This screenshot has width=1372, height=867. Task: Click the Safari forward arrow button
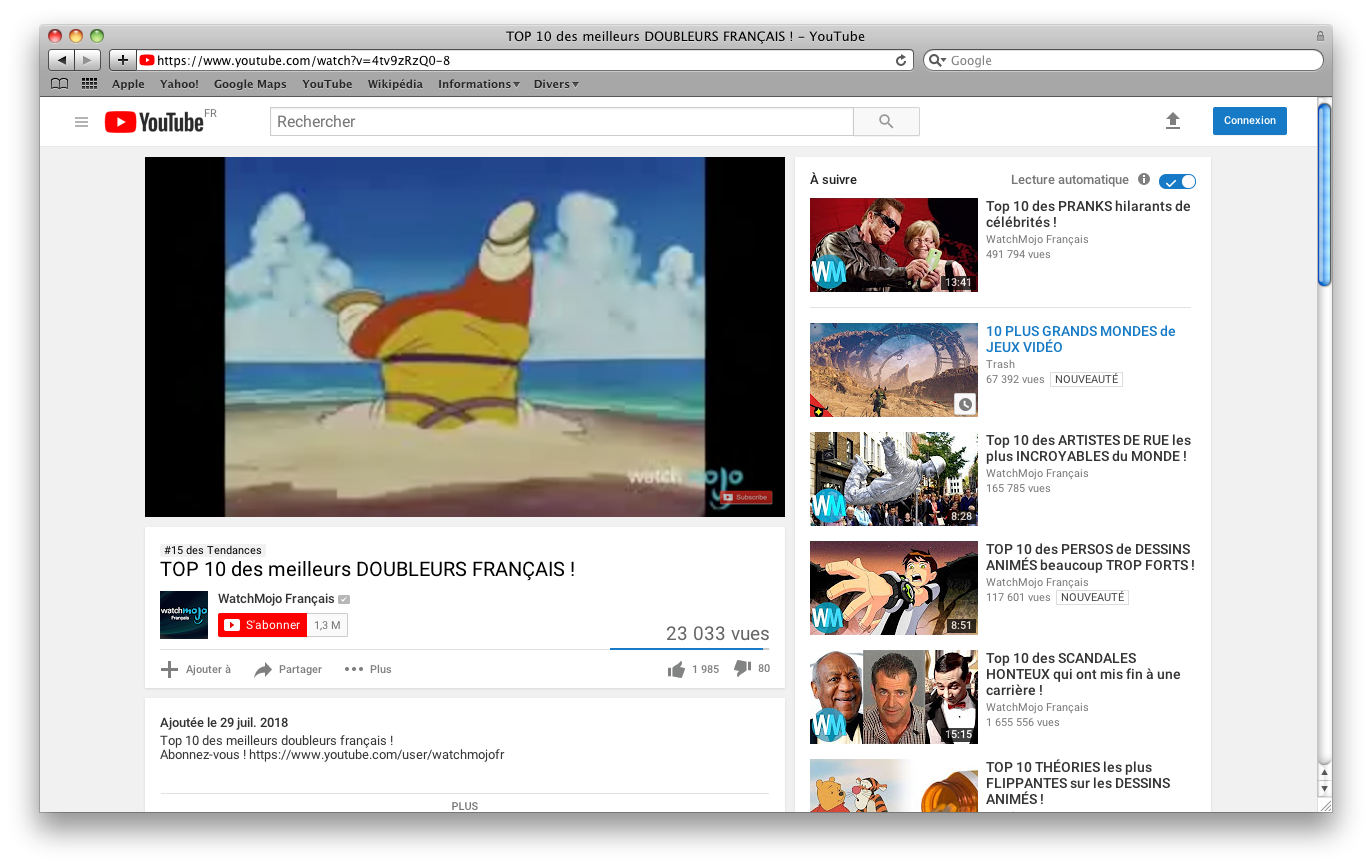coord(88,60)
